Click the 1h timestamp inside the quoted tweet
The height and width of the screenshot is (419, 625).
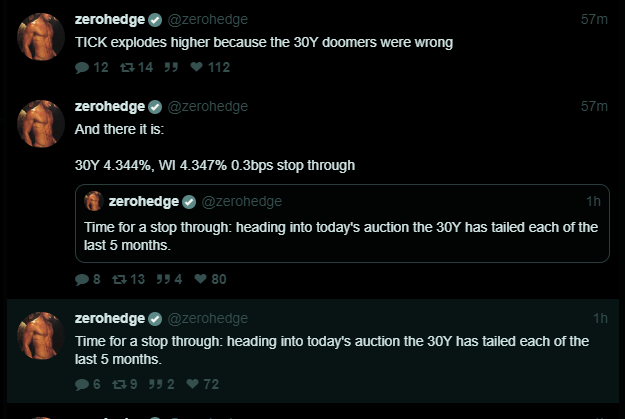(x=593, y=201)
